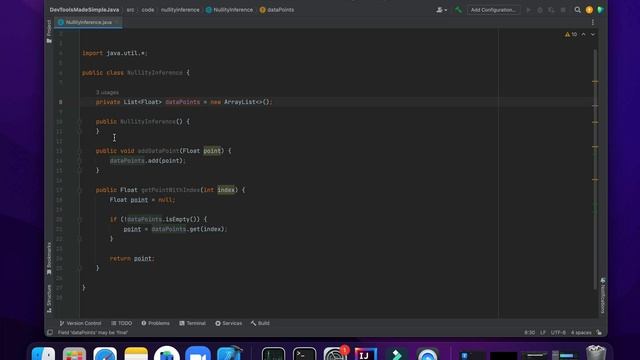
Task: Open Add Configuration dropdown
Action: 493,10
